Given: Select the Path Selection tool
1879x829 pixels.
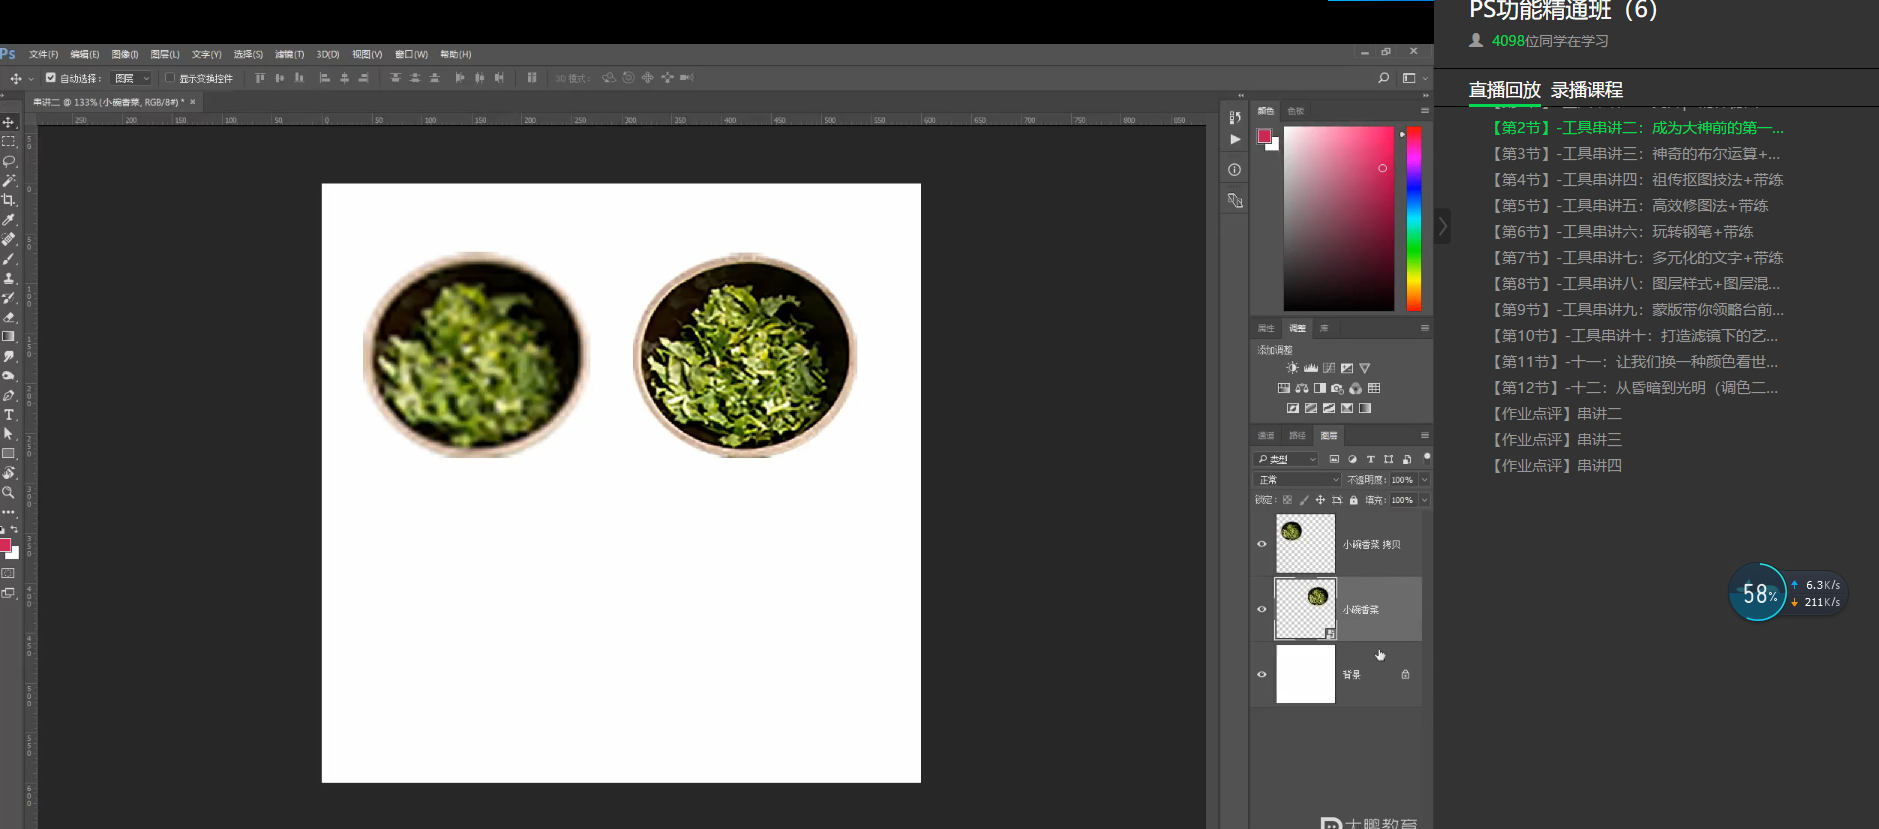Looking at the screenshot, I should pos(9,434).
